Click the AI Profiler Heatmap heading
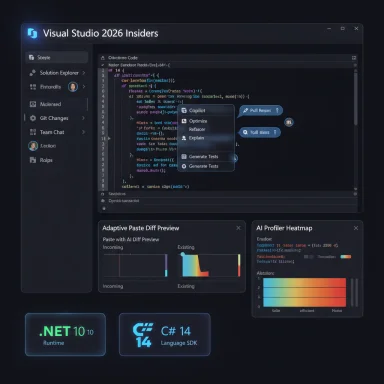The width and height of the screenshot is (384, 384). point(284,228)
